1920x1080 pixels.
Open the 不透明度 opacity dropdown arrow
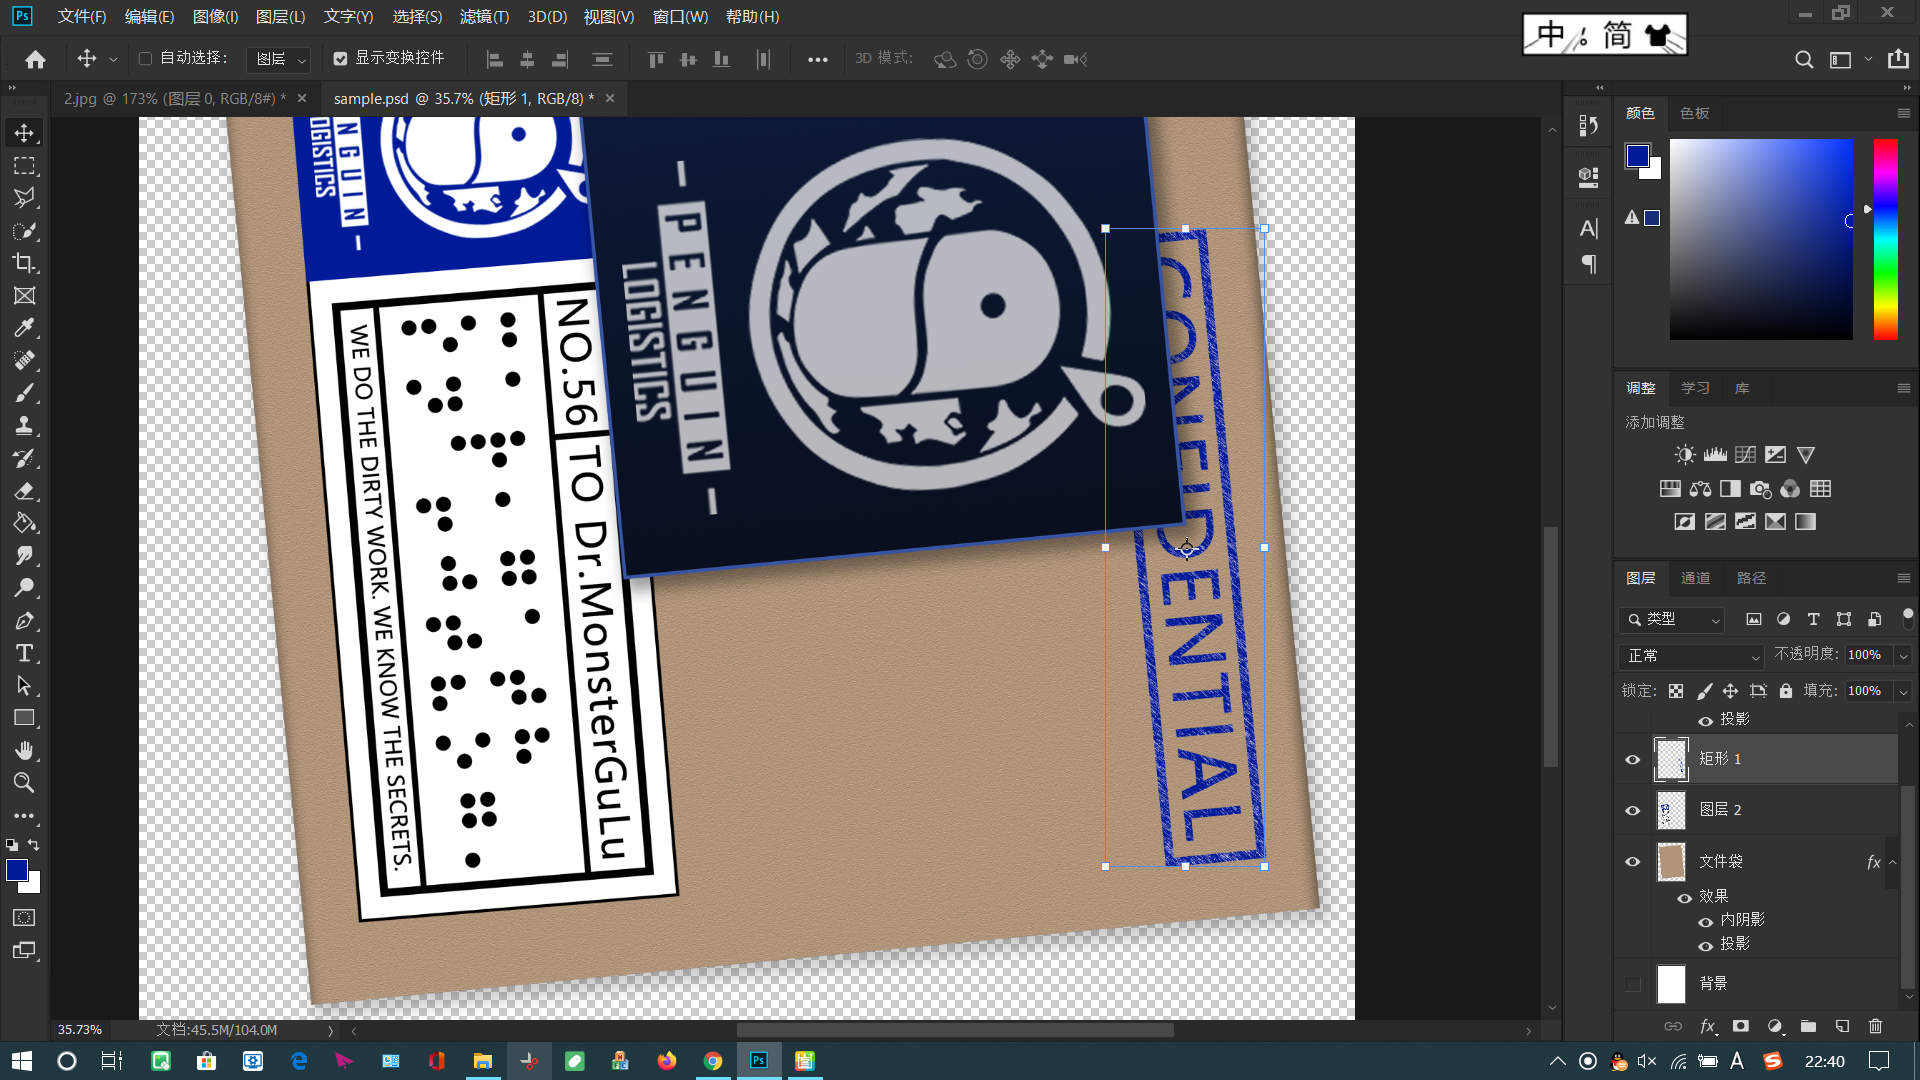click(1904, 656)
